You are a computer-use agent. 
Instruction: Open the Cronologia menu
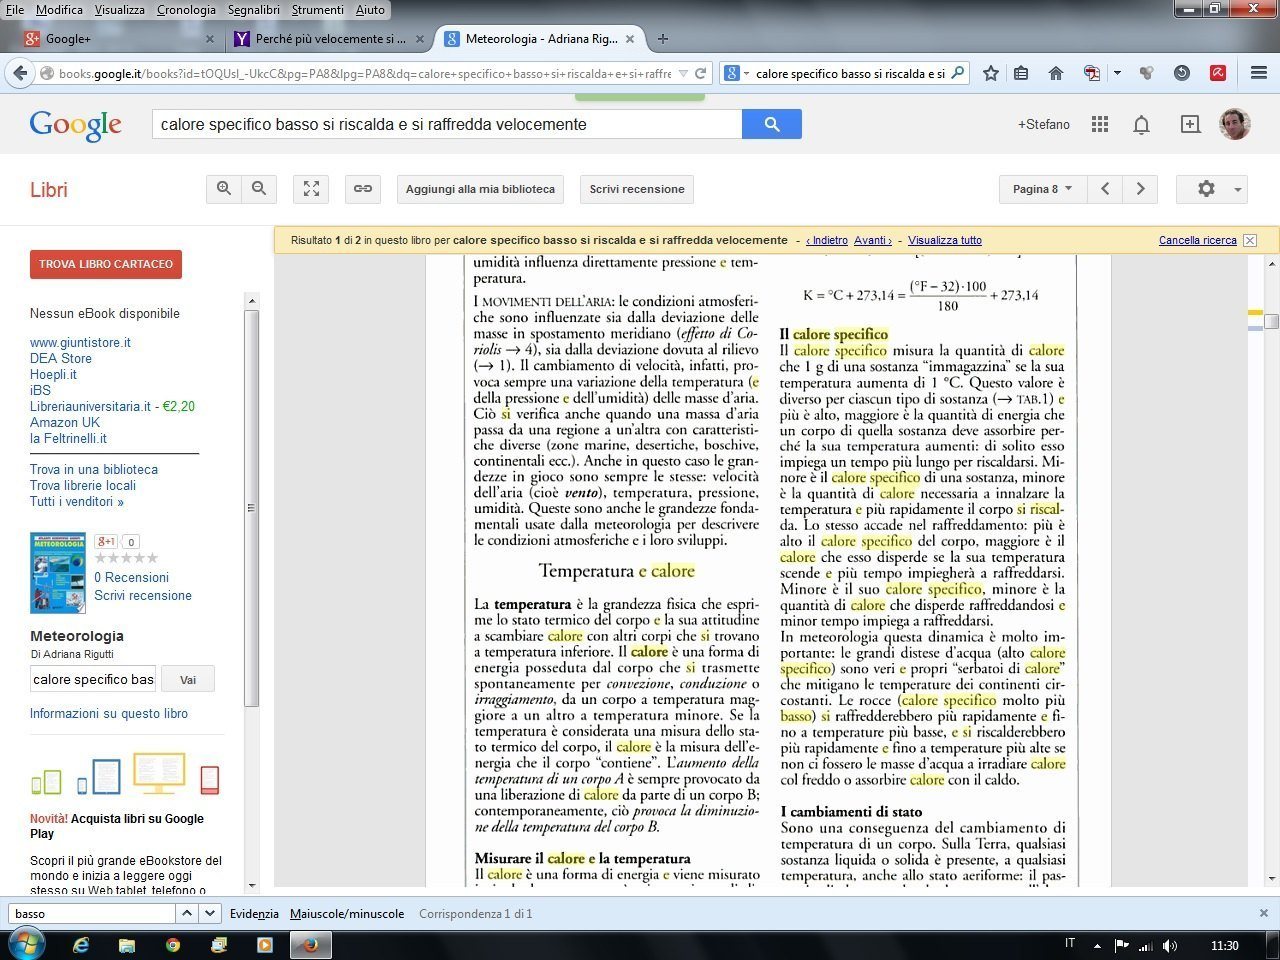[x=186, y=9]
